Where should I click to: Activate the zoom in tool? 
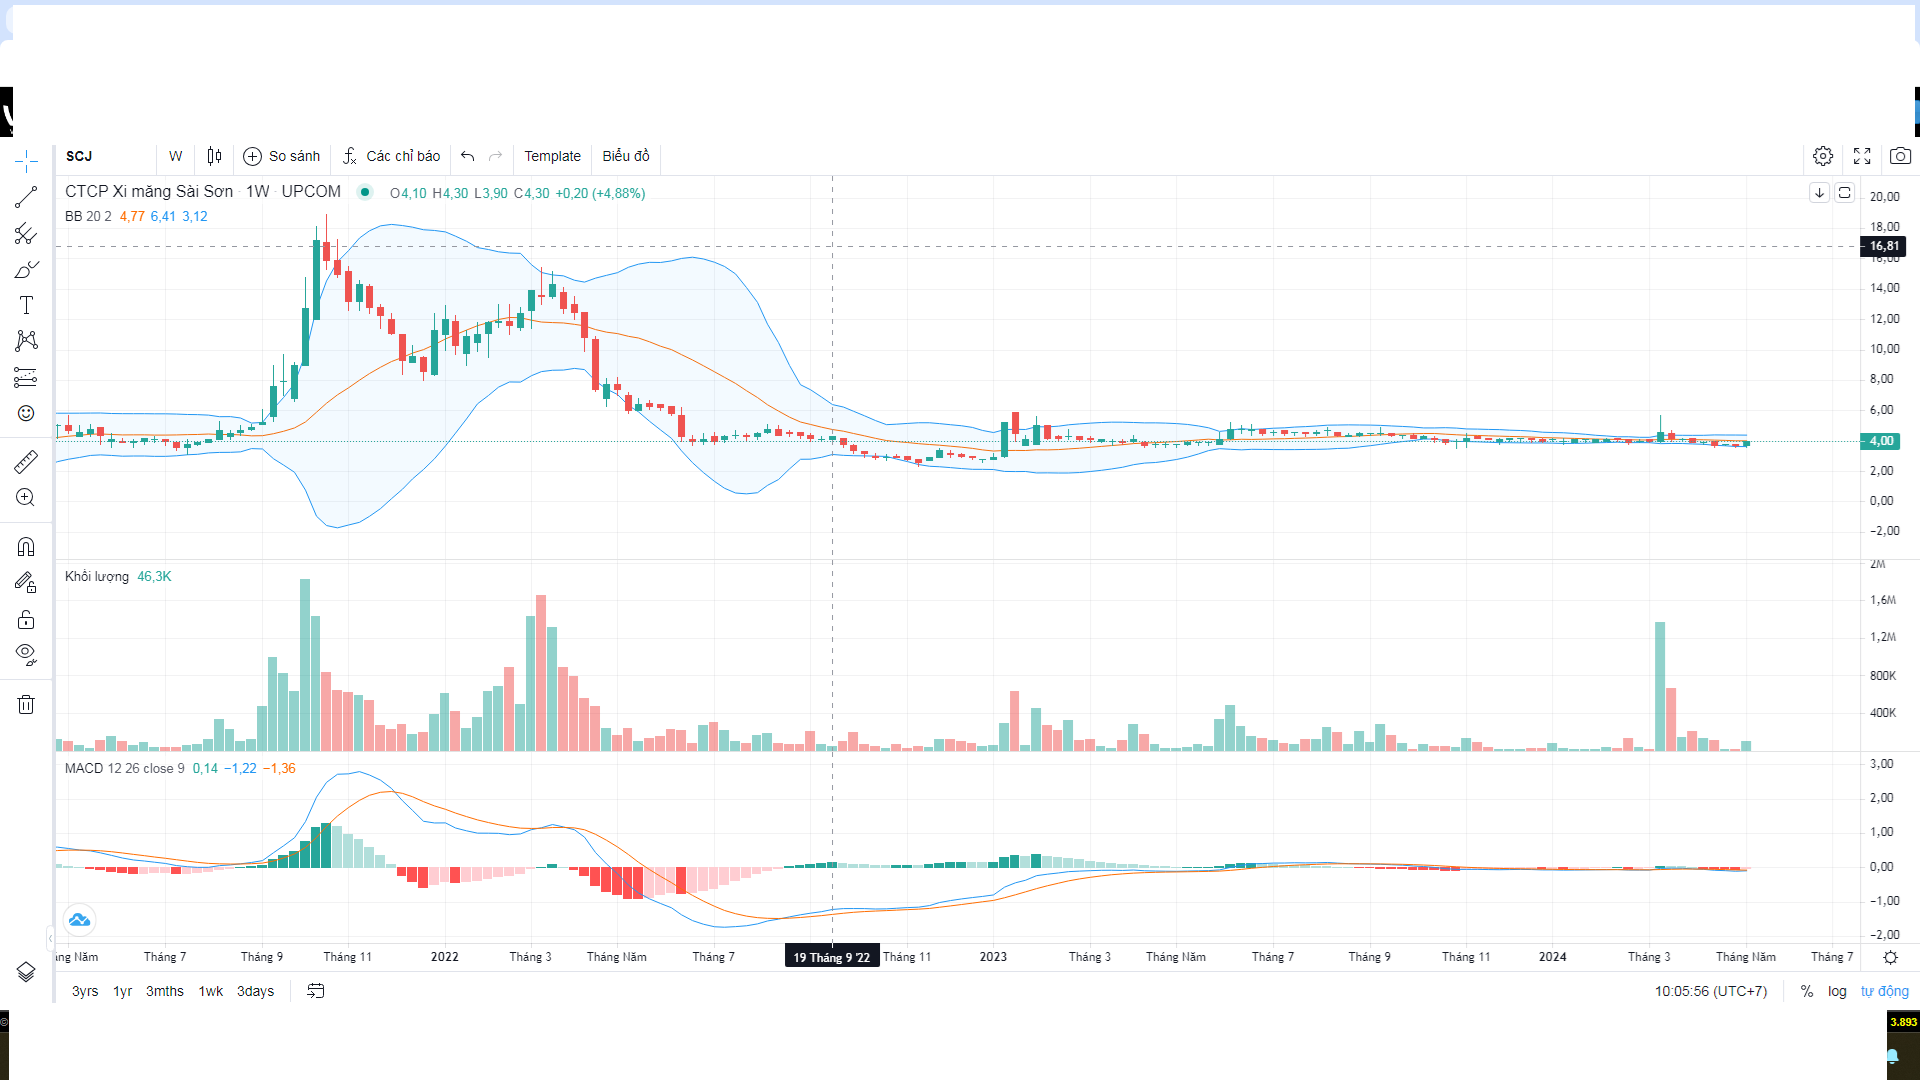tap(26, 497)
